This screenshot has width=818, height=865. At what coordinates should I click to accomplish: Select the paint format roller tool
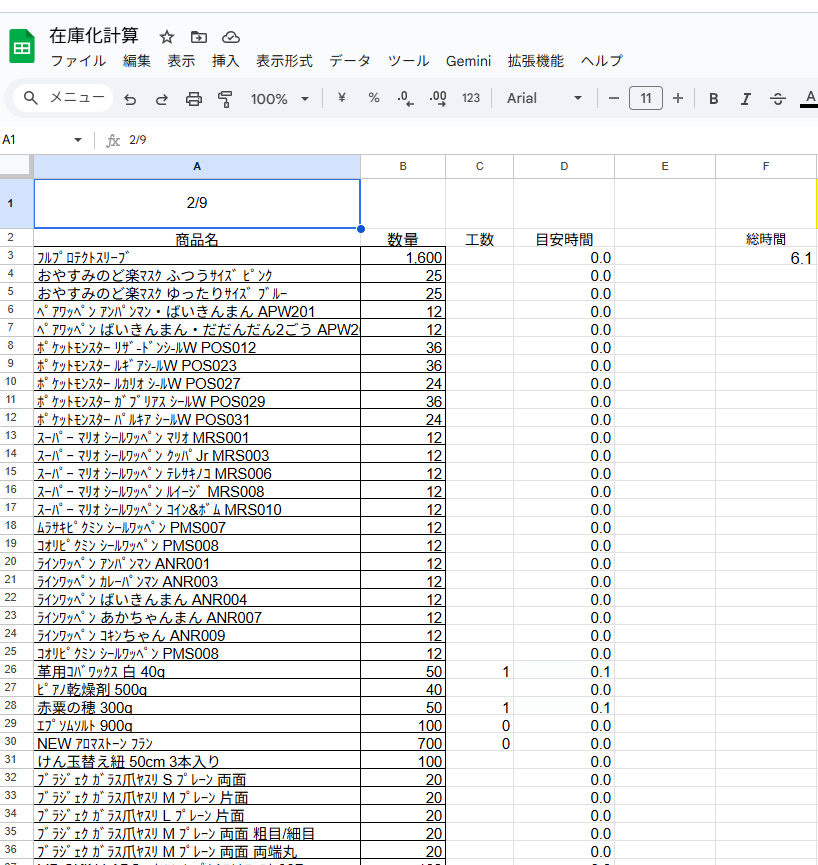[225, 98]
